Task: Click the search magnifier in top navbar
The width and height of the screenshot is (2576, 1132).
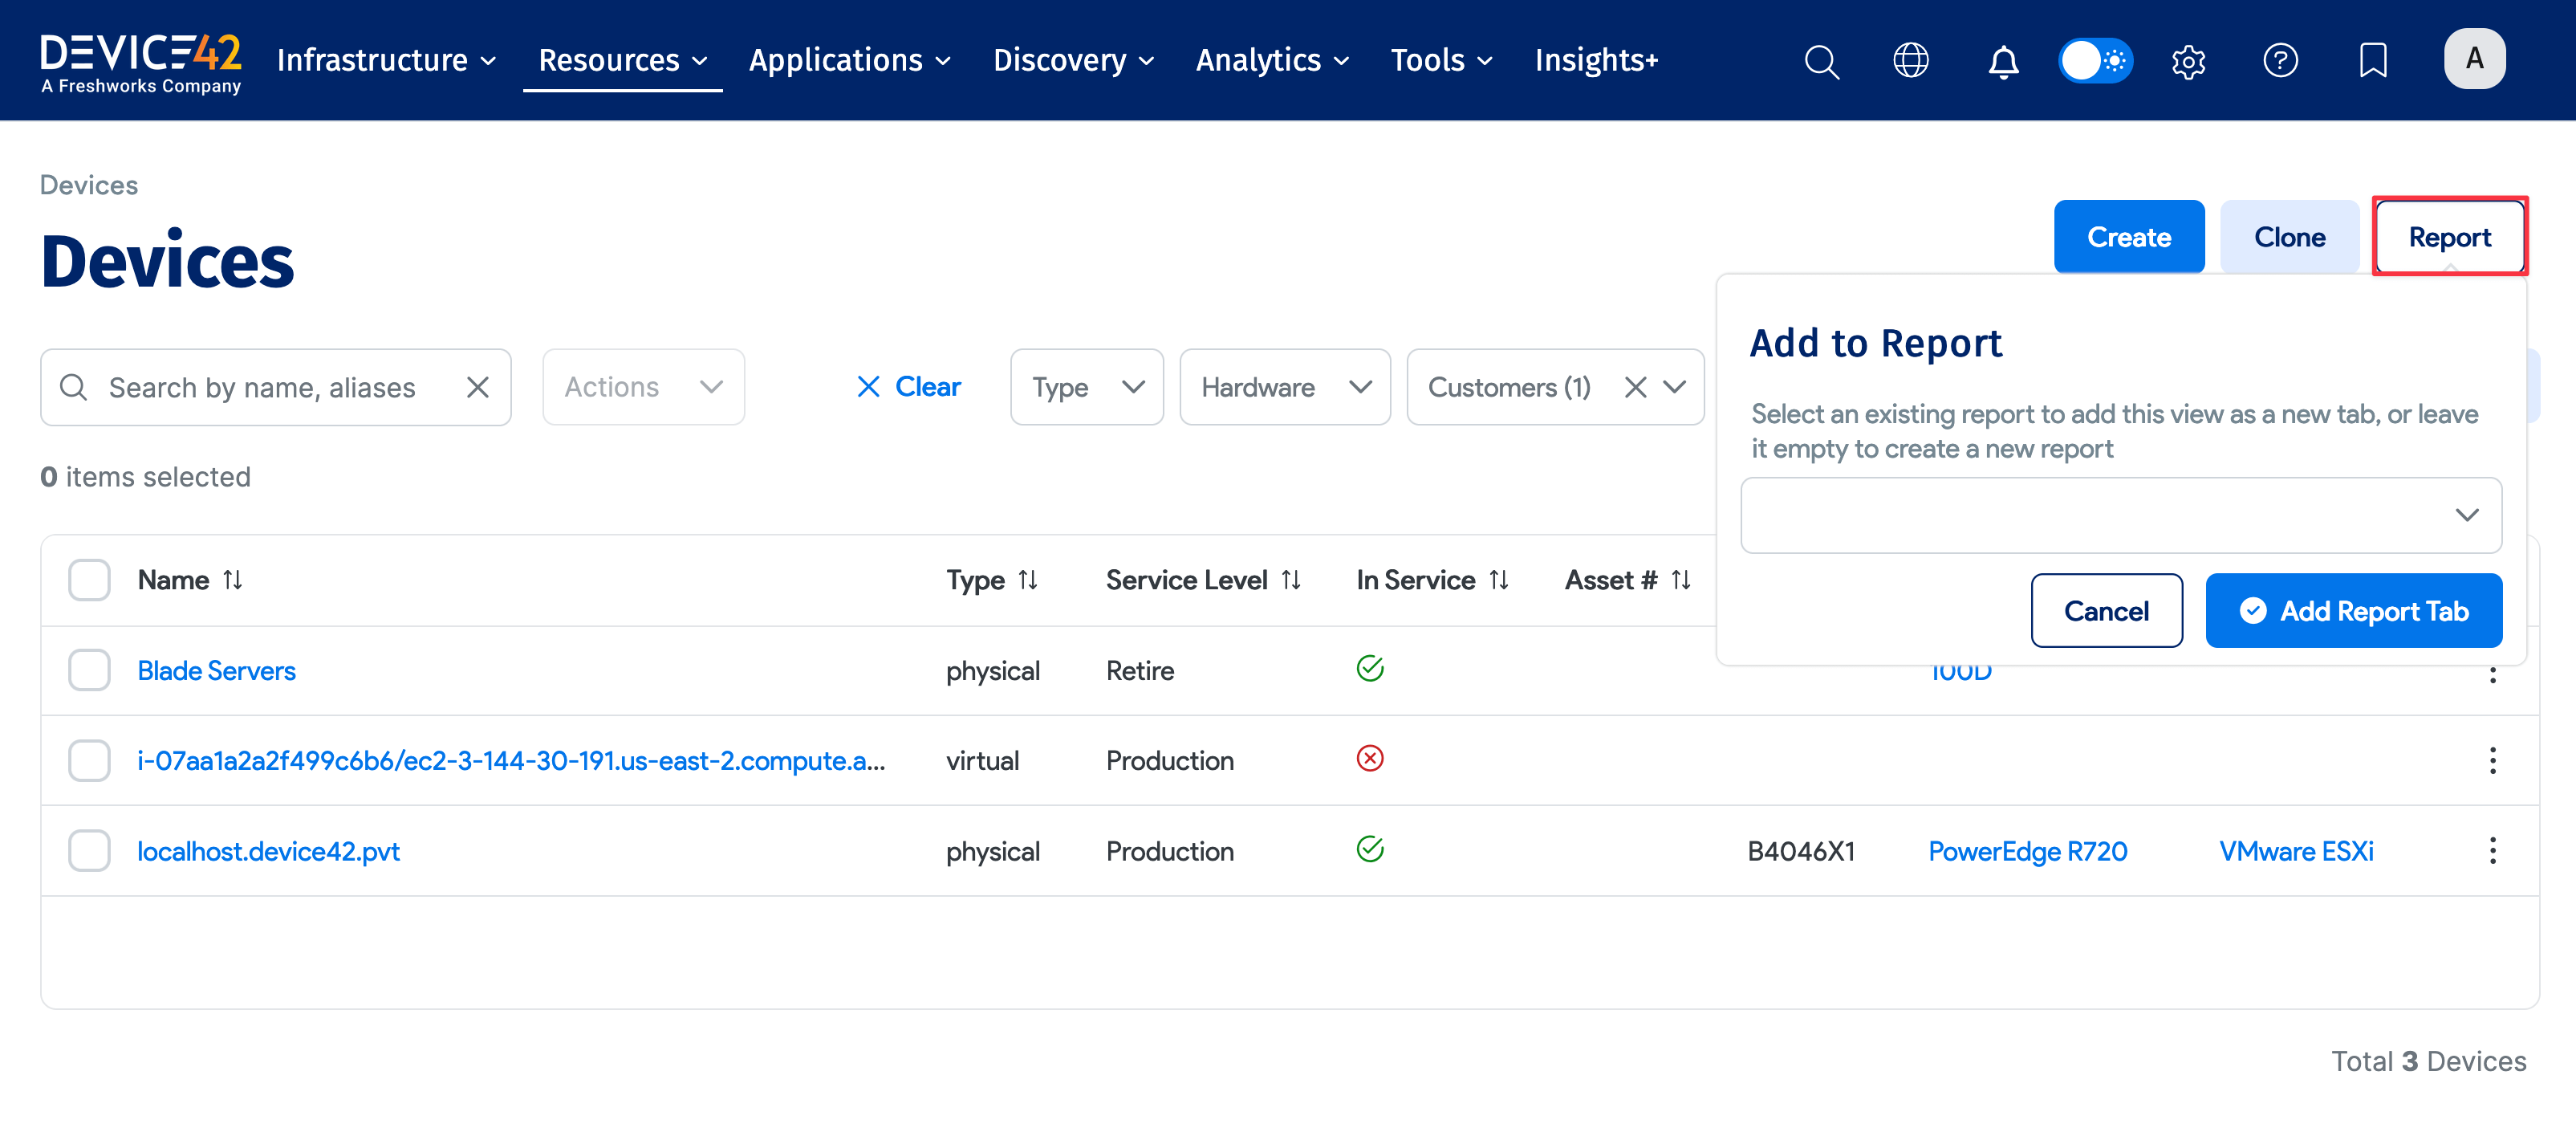Action: (1821, 61)
